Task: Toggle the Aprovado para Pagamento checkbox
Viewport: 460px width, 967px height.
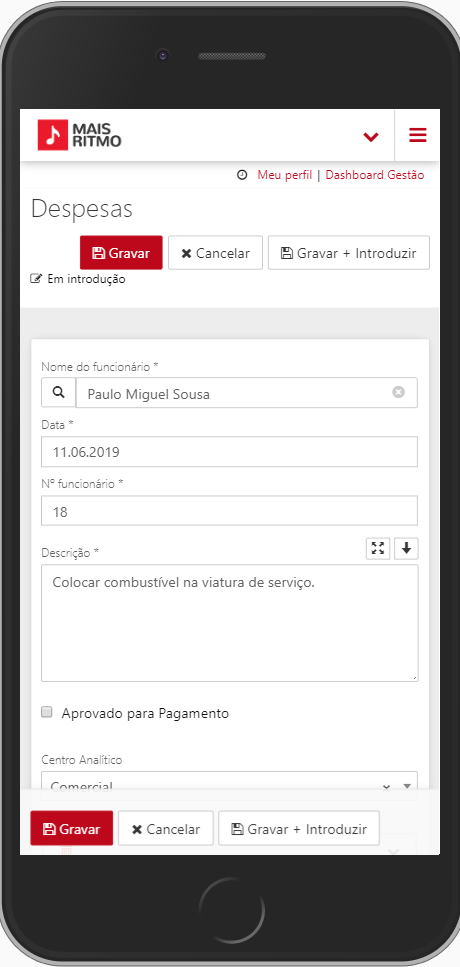Action: [47, 713]
